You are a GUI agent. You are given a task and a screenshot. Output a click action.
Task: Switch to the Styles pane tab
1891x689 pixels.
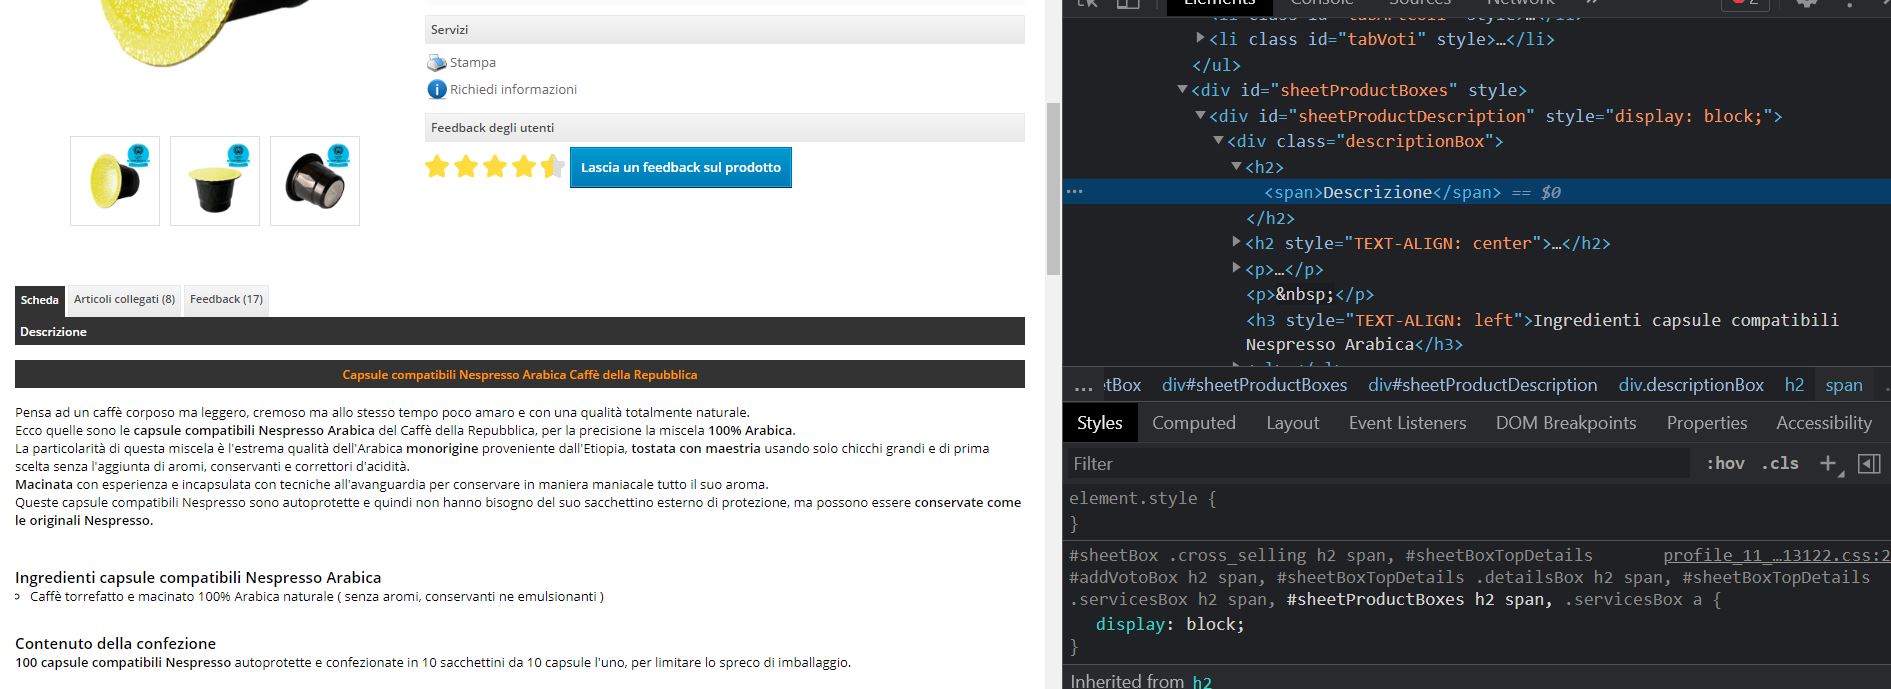[1100, 423]
